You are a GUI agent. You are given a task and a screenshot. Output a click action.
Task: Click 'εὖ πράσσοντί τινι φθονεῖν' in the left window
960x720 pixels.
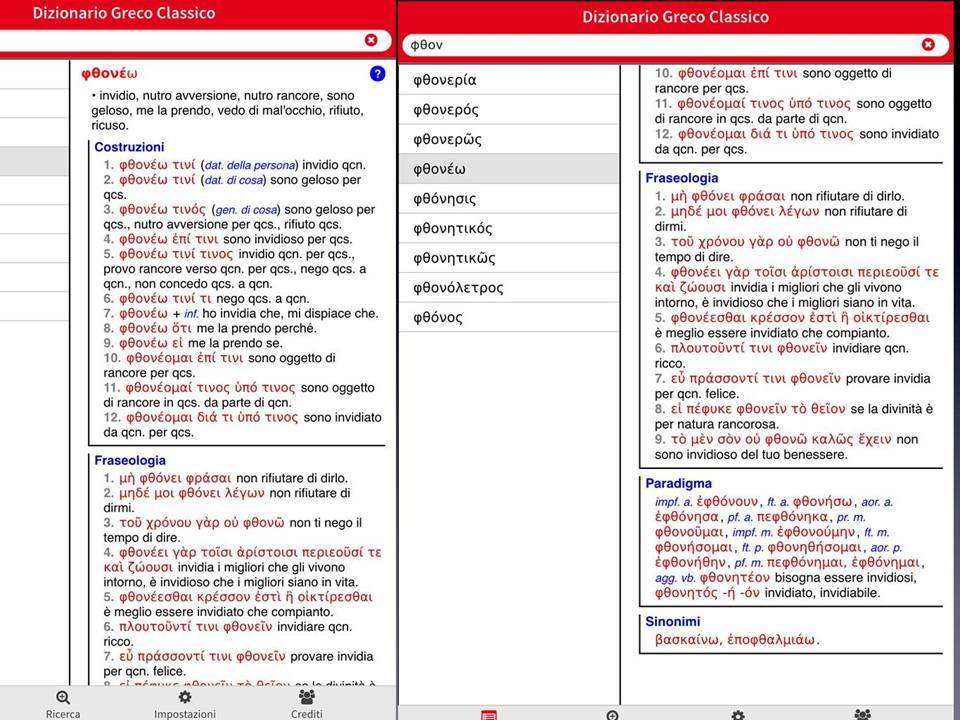(202, 656)
